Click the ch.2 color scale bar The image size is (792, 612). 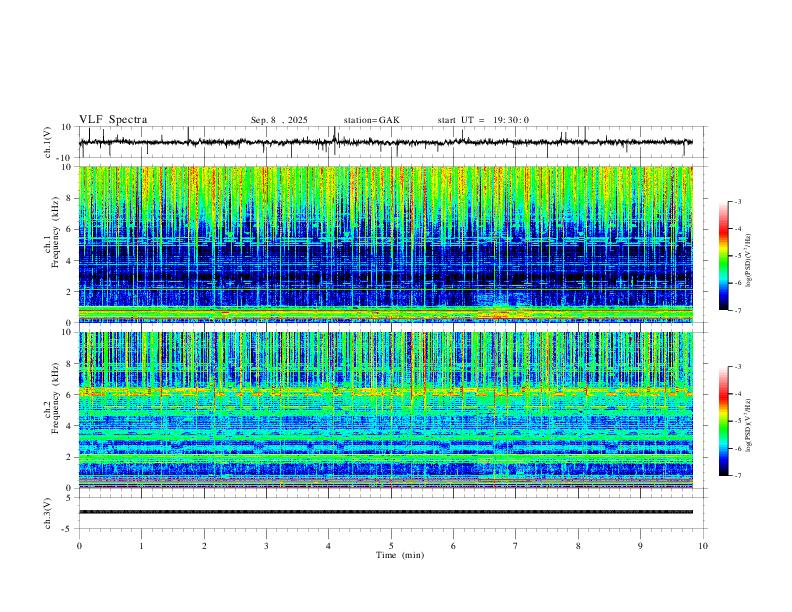723,421
